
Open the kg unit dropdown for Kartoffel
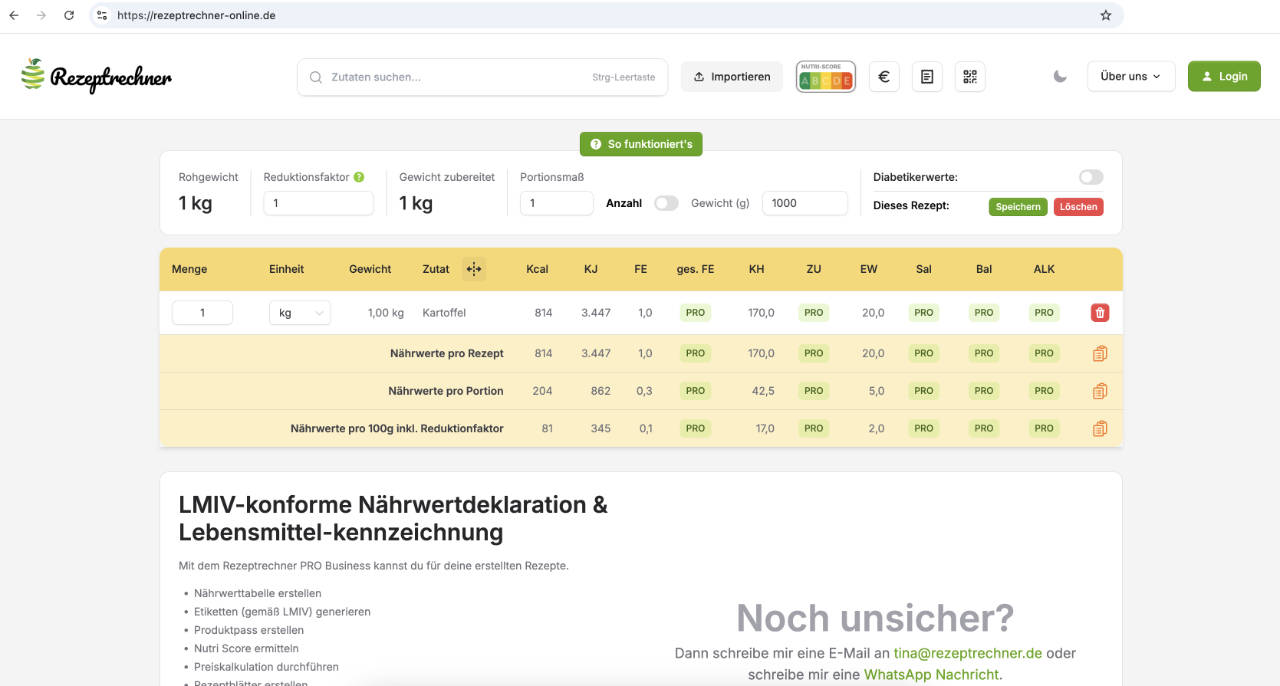click(x=299, y=312)
